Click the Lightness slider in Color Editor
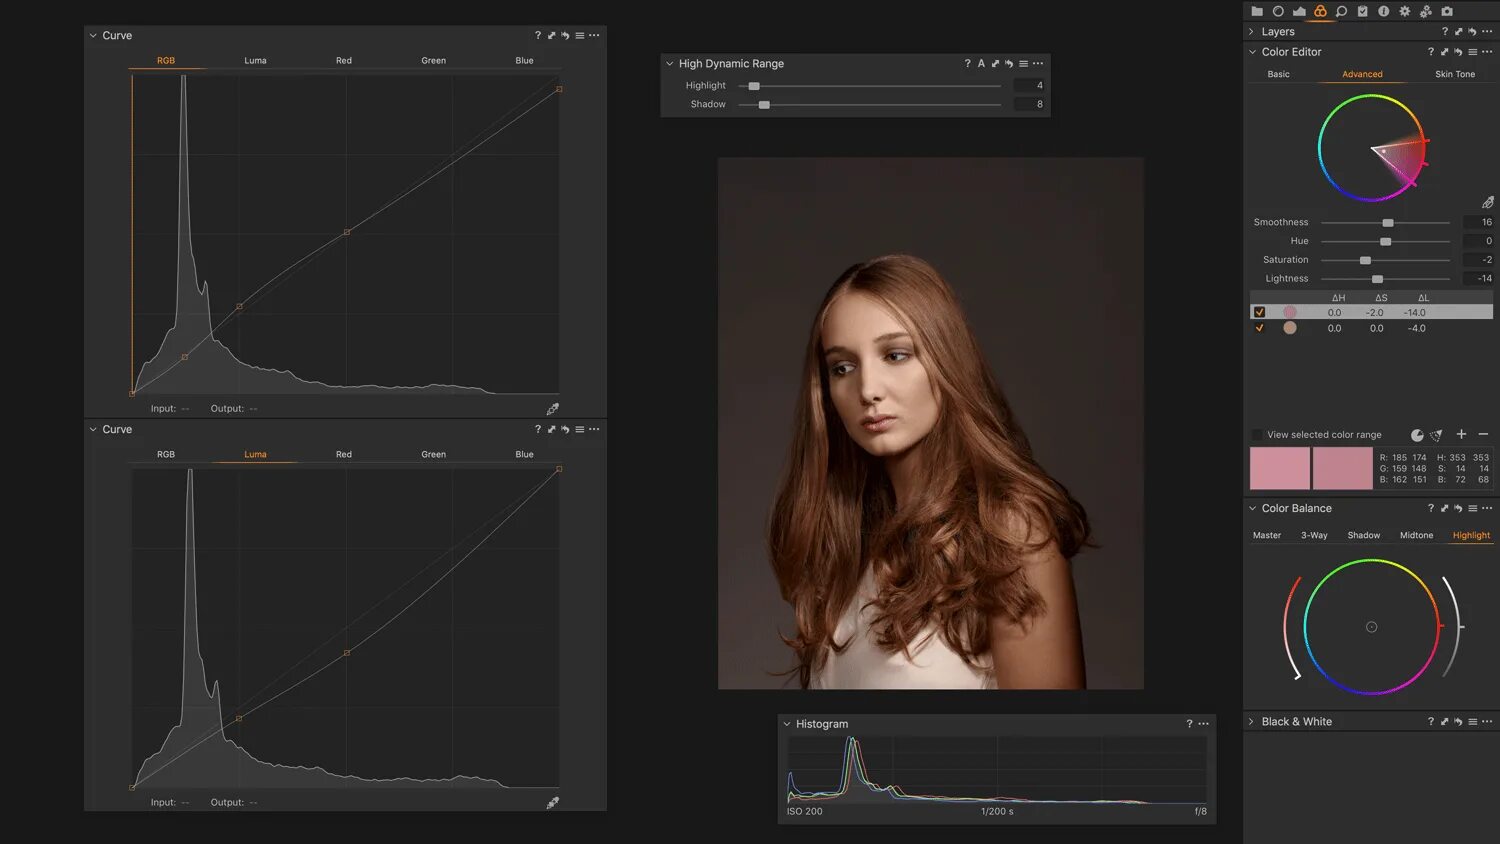The height and width of the screenshot is (844, 1500). tap(1385, 279)
